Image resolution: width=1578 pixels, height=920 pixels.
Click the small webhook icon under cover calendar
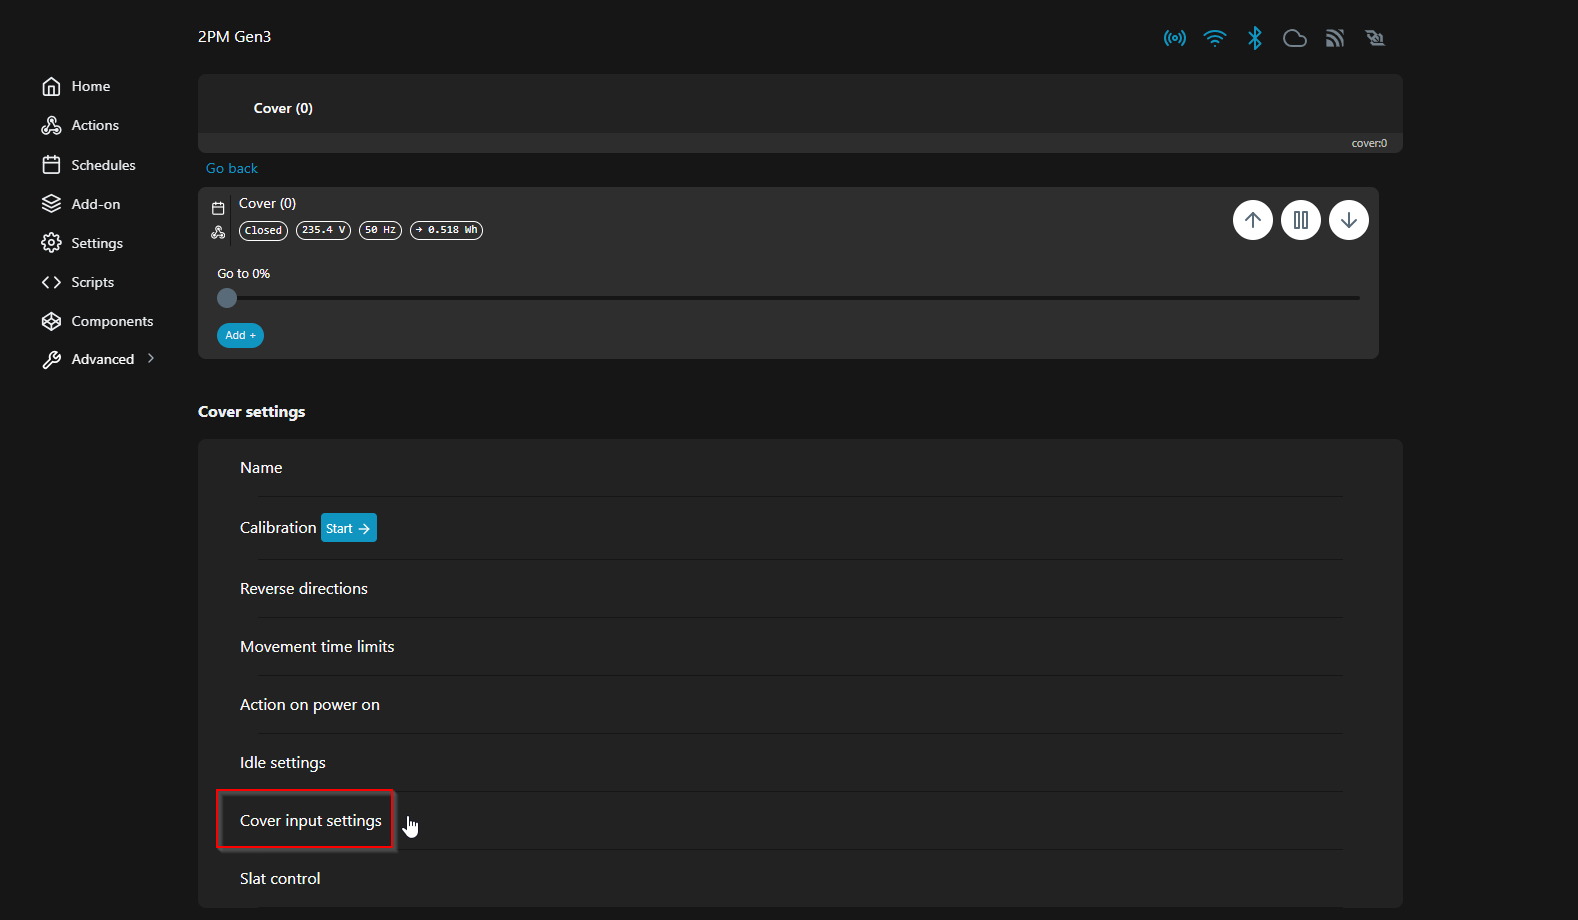point(218,232)
